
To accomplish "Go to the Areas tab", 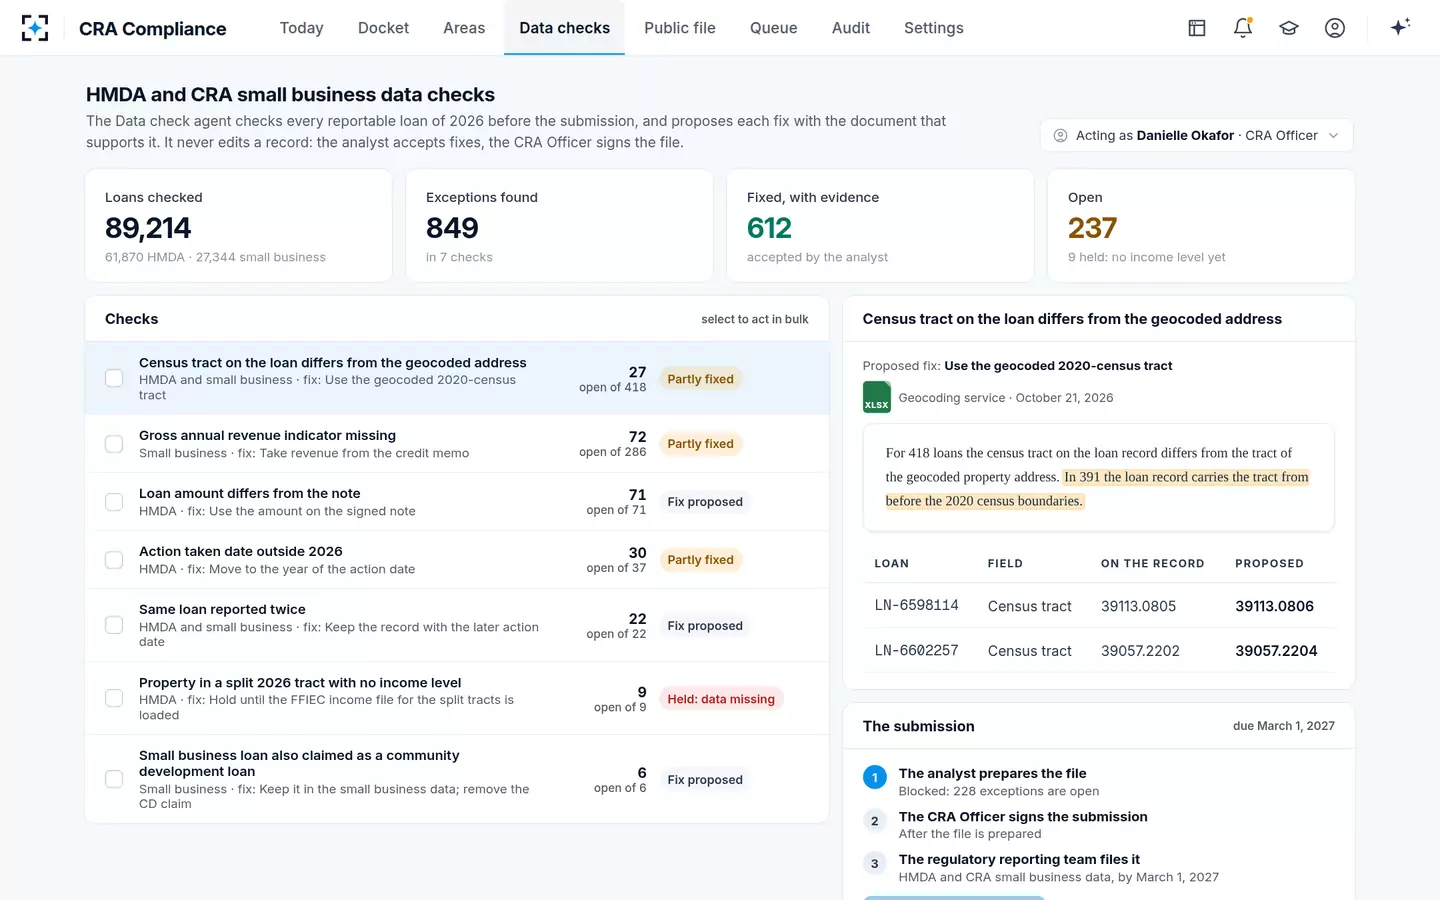I will pyautogui.click(x=464, y=28).
